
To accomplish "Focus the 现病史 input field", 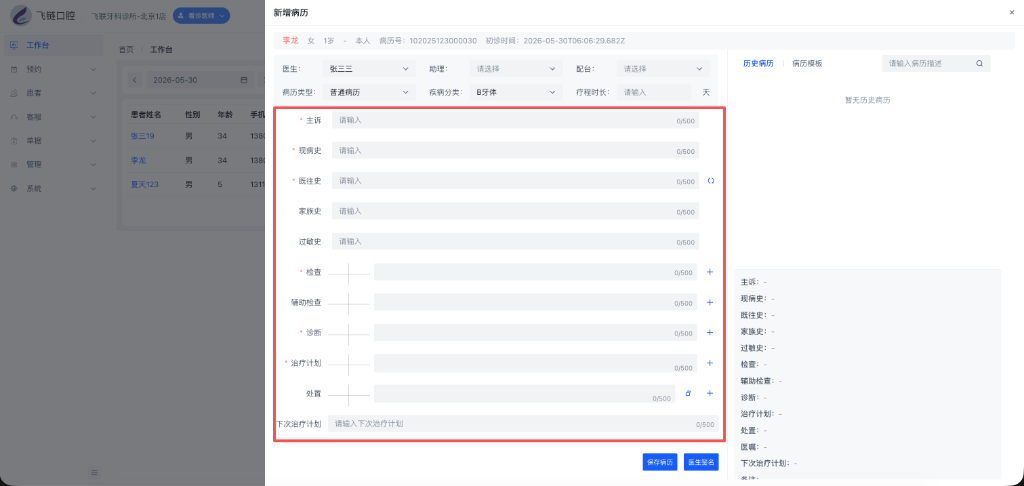I will point(515,150).
